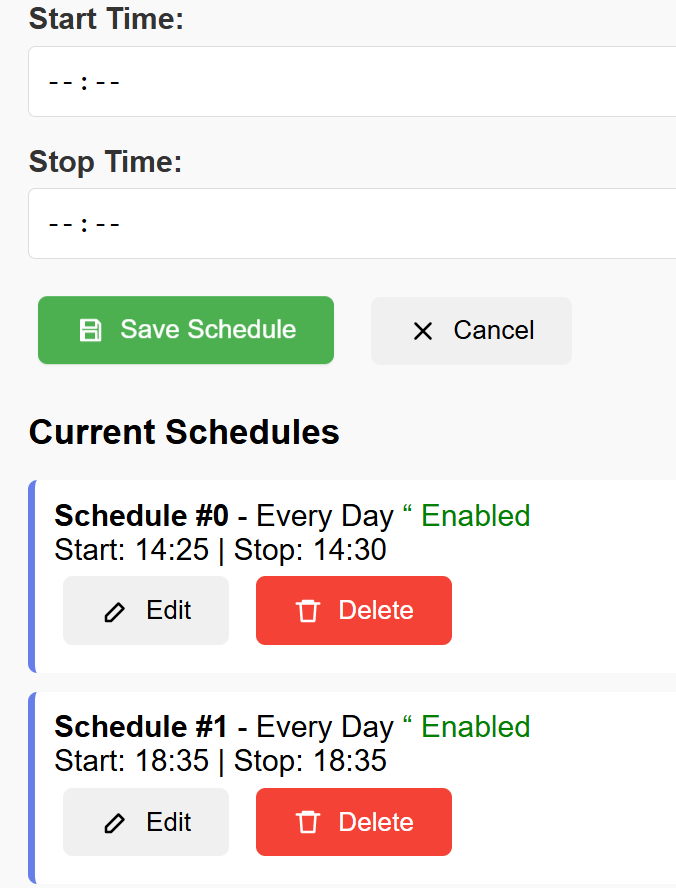Focus the Start Time input field
The height and width of the screenshot is (888, 676).
pos(352,82)
